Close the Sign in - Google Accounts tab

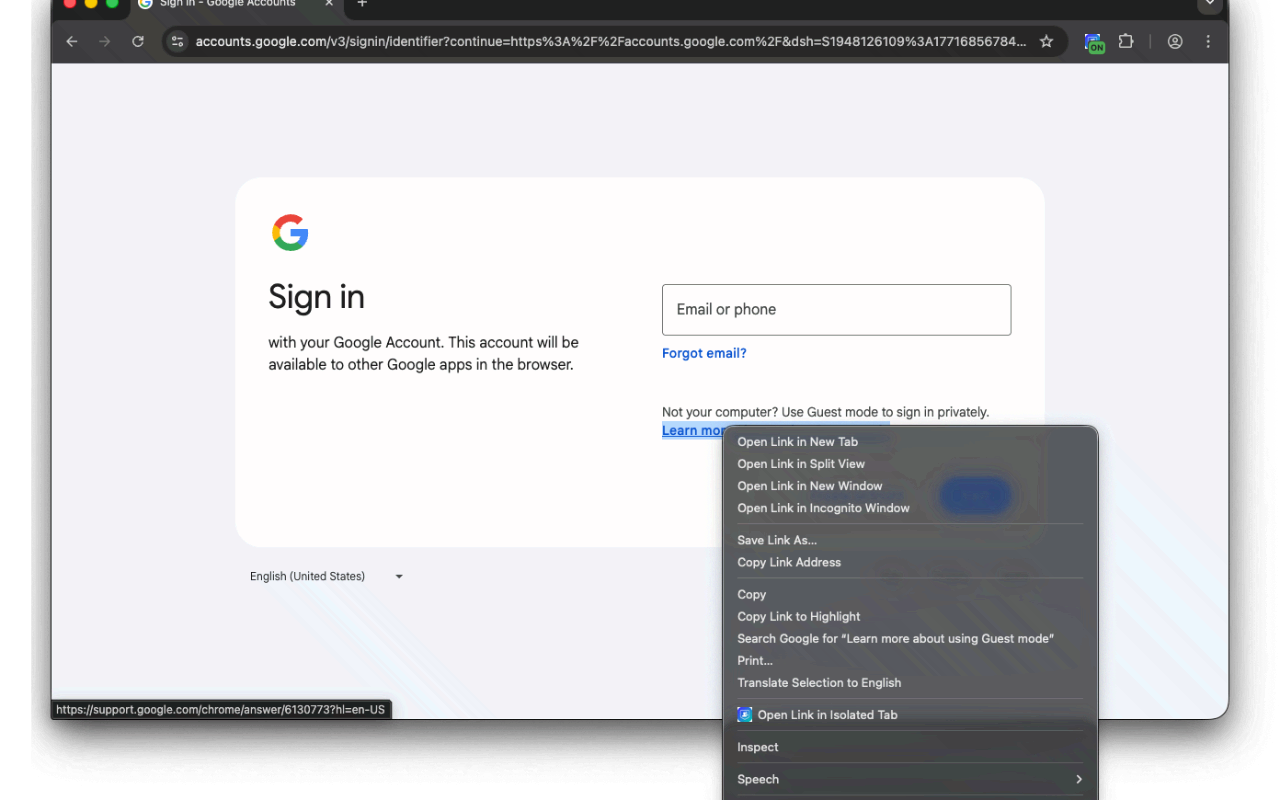click(329, 4)
